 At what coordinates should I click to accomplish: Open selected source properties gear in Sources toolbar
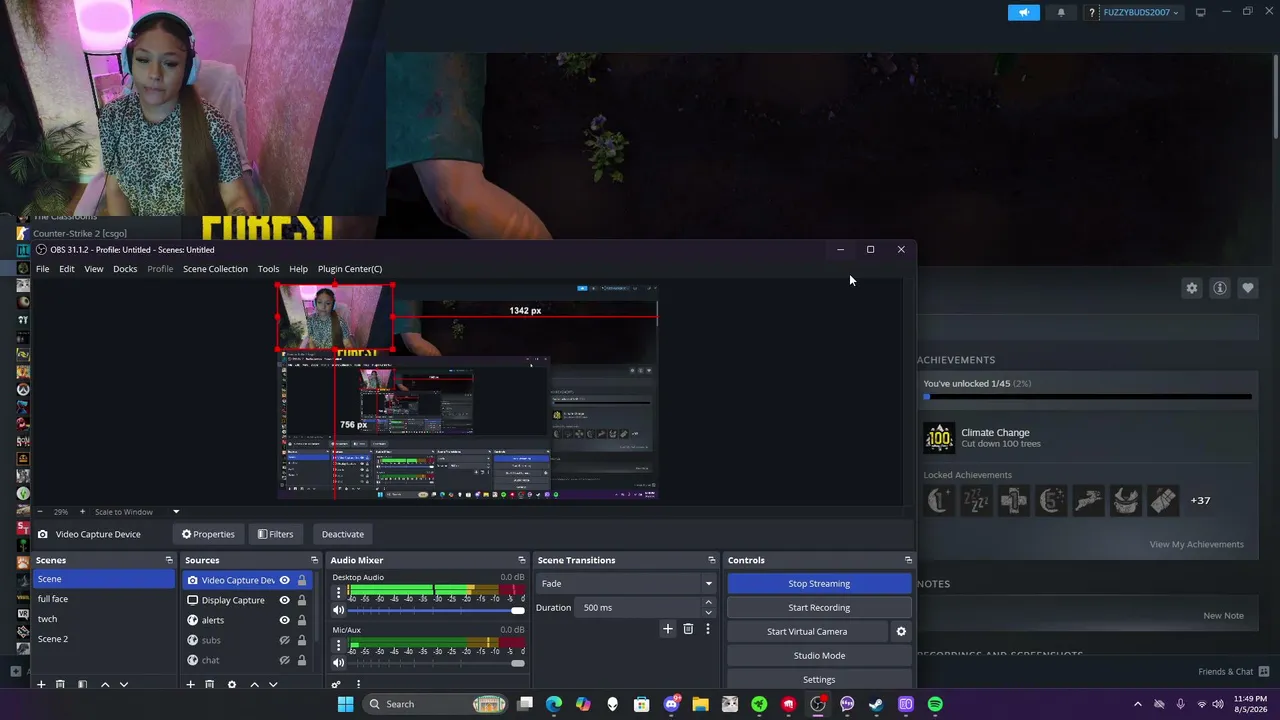click(x=232, y=685)
